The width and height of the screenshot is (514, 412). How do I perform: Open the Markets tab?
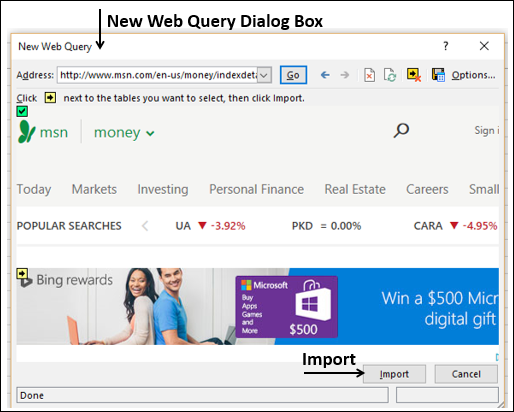click(94, 189)
